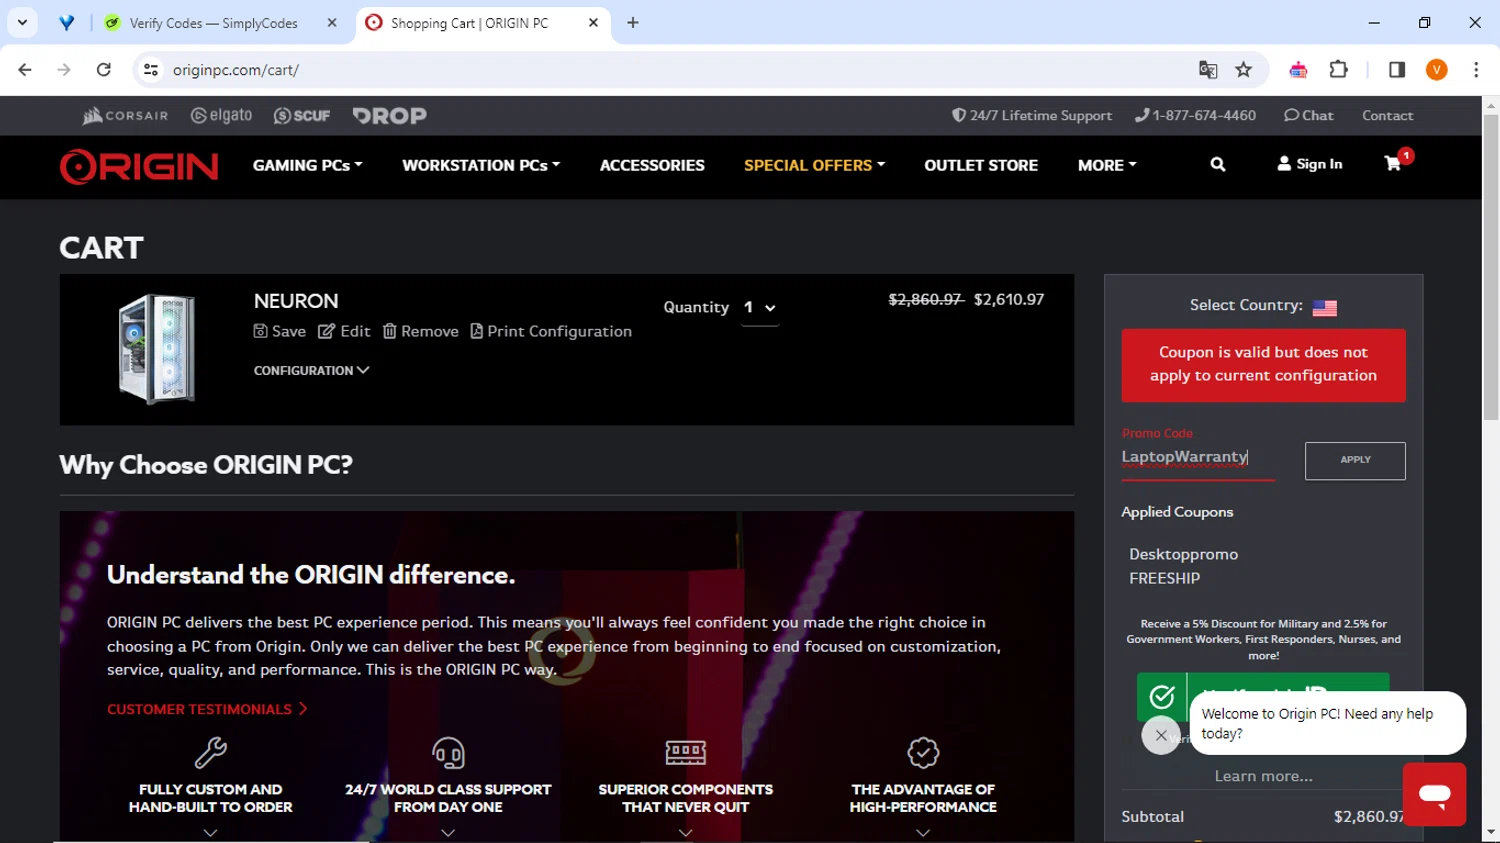Expand the Gaming PCs menu
1500x843 pixels.
308,166
